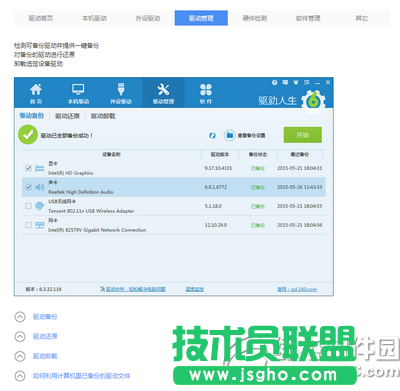Image resolution: width=400 pixels, height=391 pixels.
Task: Open the 驱动诊所 link in the status bar
Action: tap(136, 289)
